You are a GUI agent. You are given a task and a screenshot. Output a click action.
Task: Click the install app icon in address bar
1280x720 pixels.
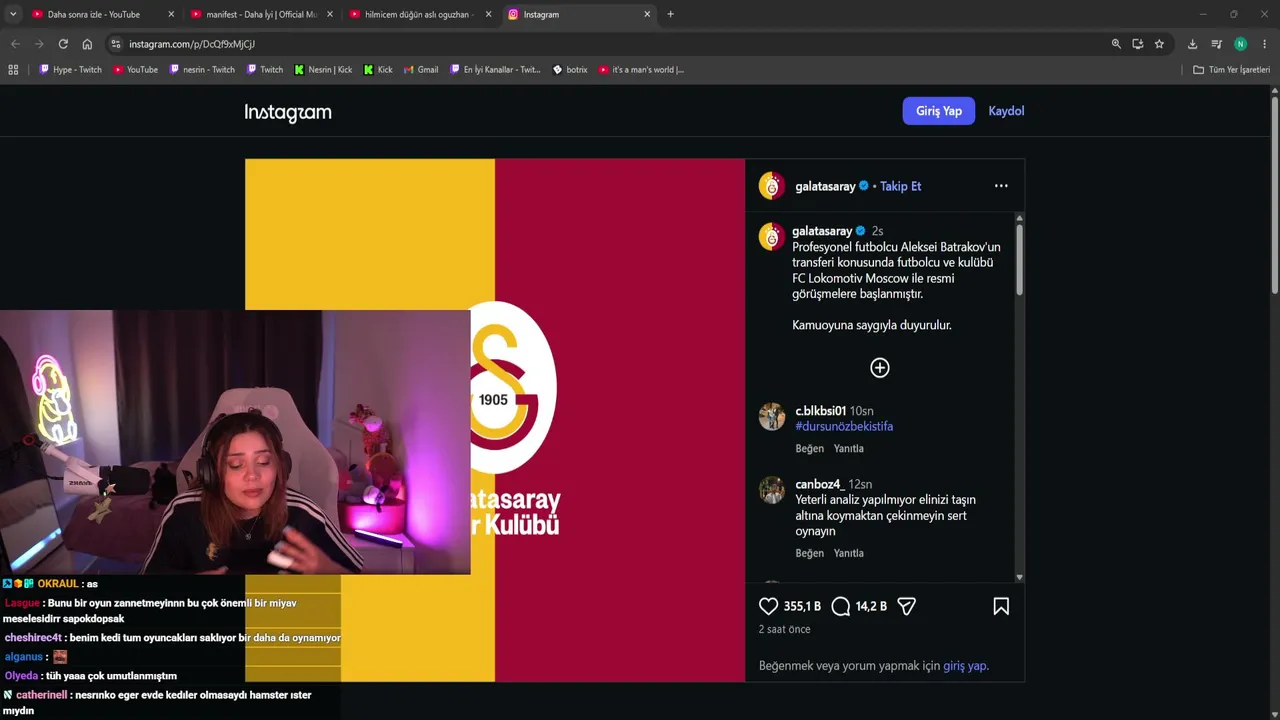point(1138,44)
